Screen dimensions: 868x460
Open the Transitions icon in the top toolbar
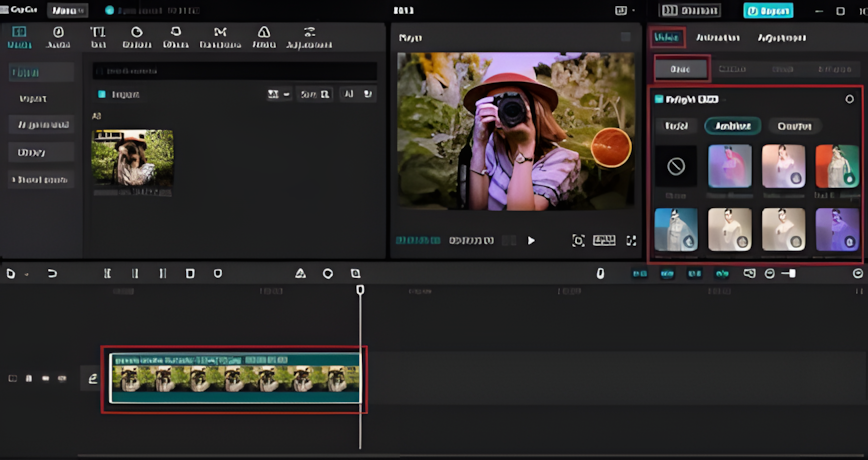220,37
